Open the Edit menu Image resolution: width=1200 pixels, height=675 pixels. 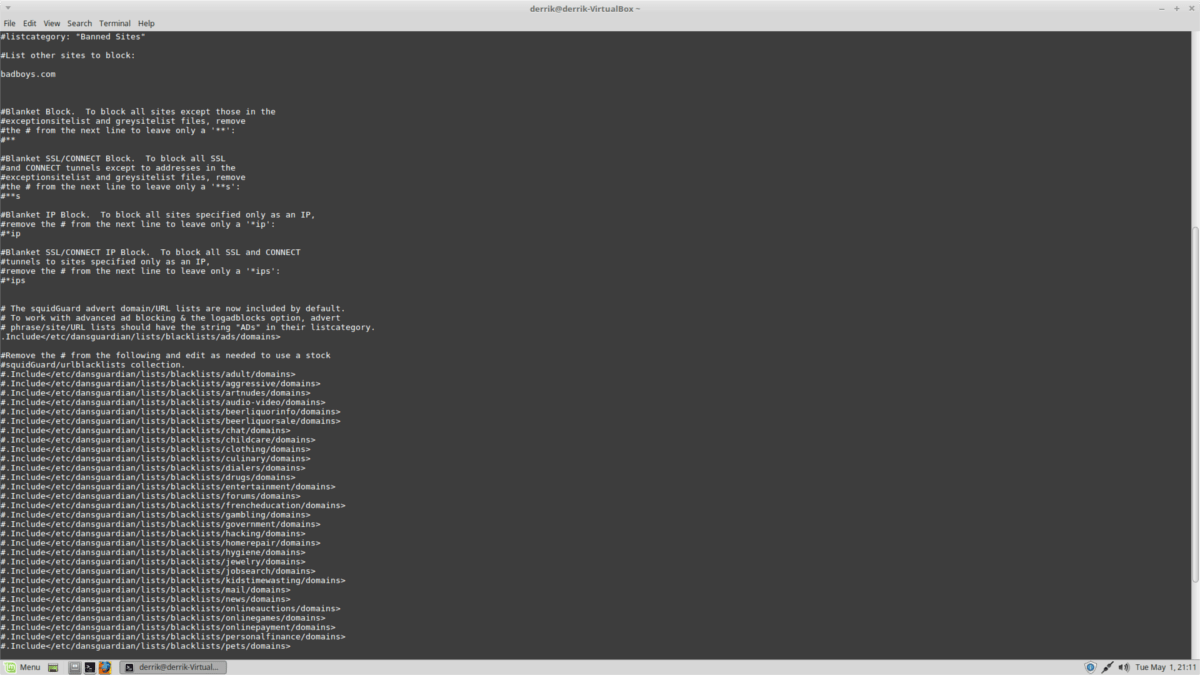pyautogui.click(x=30, y=23)
